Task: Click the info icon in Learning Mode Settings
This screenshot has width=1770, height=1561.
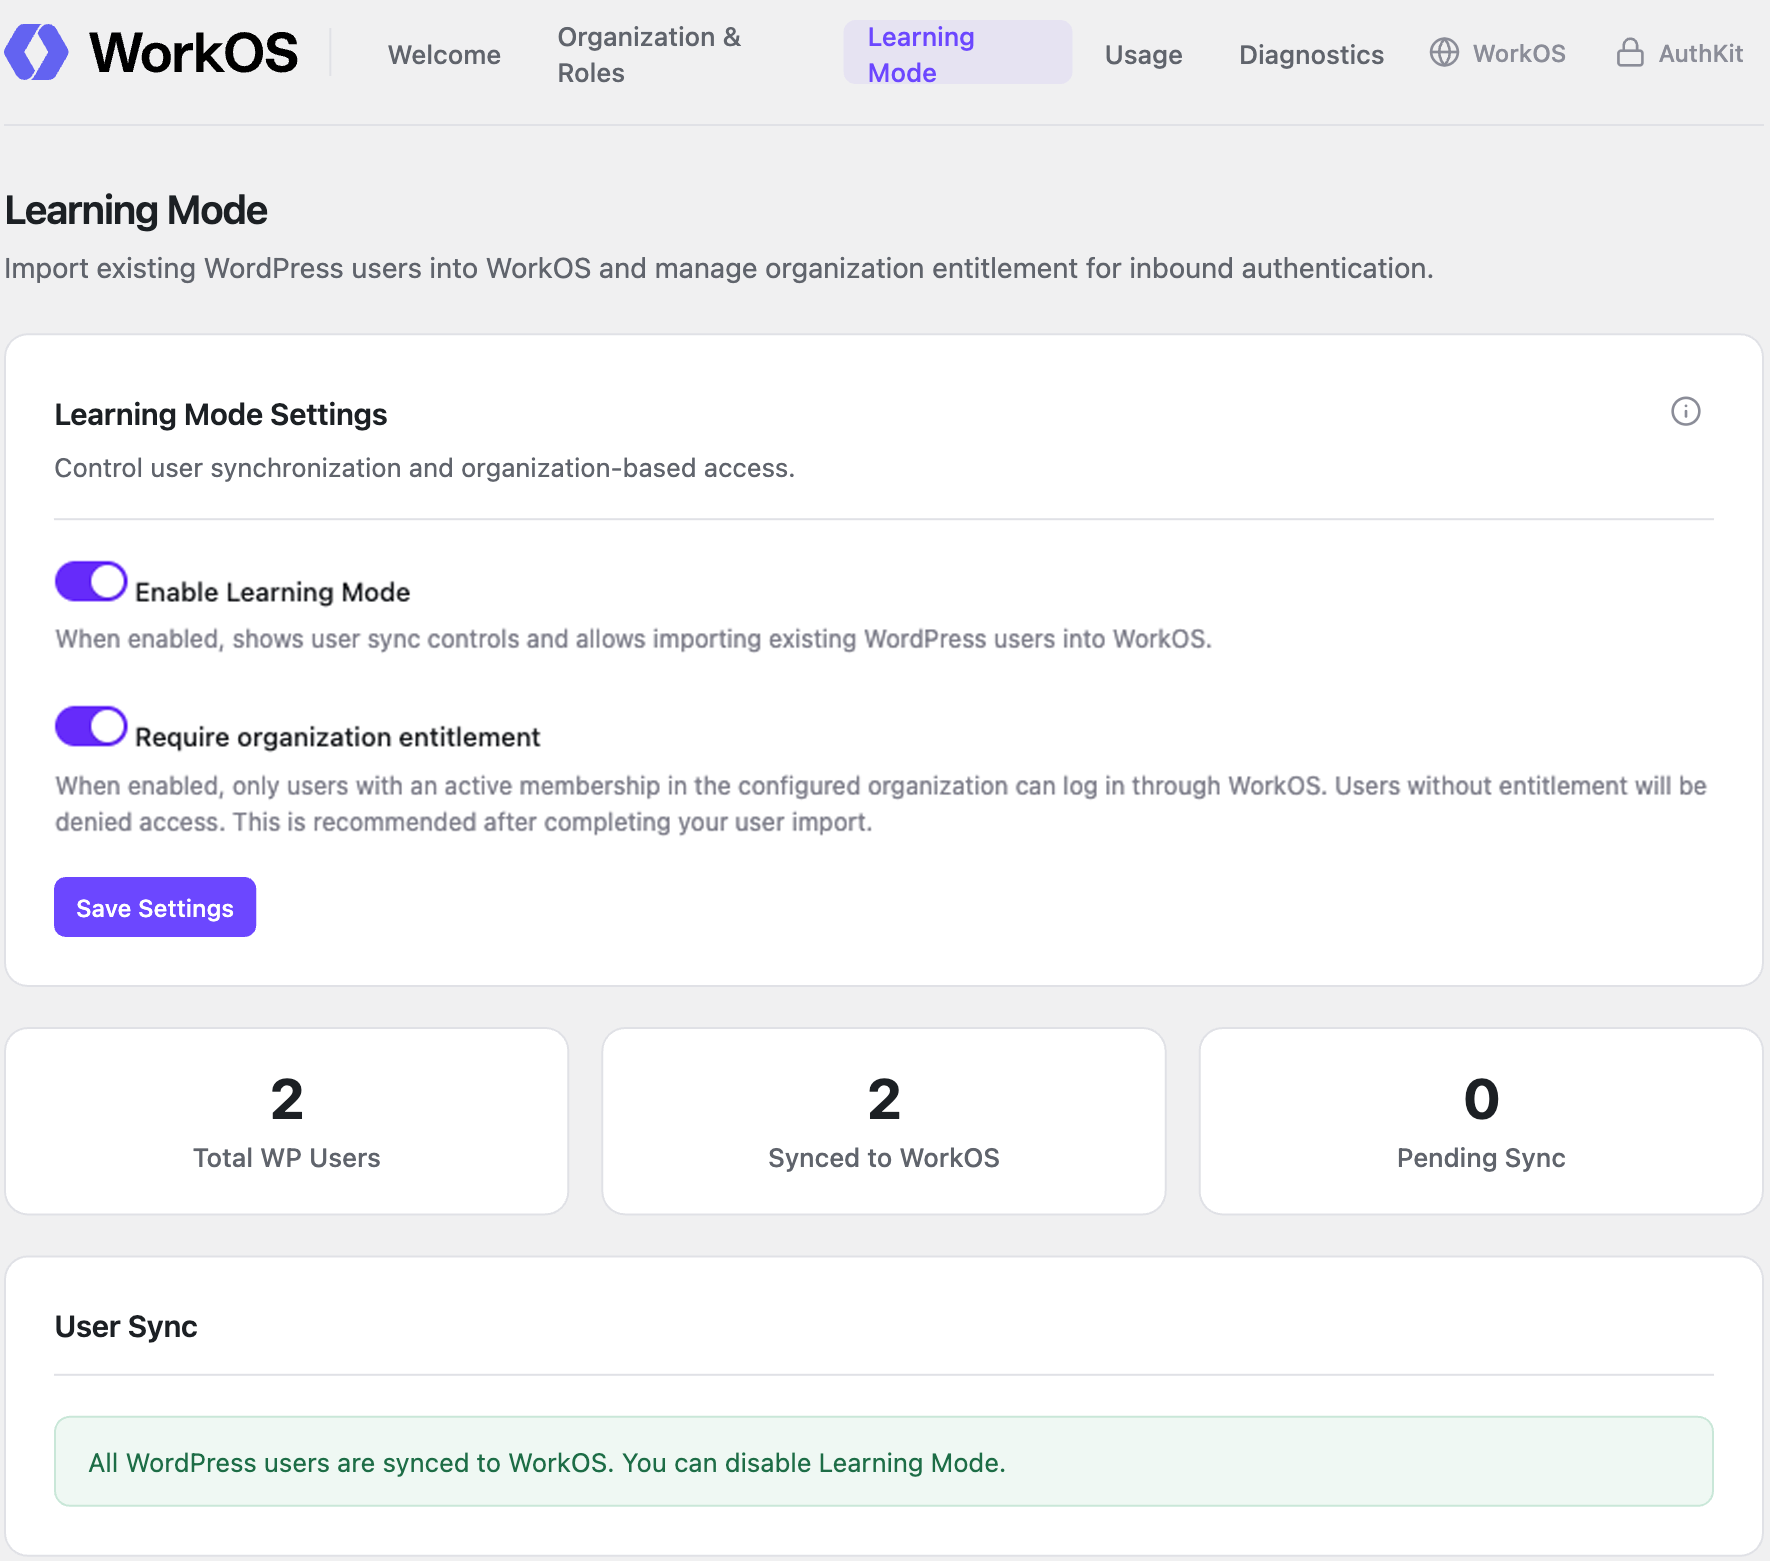Action: click(x=1685, y=411)
